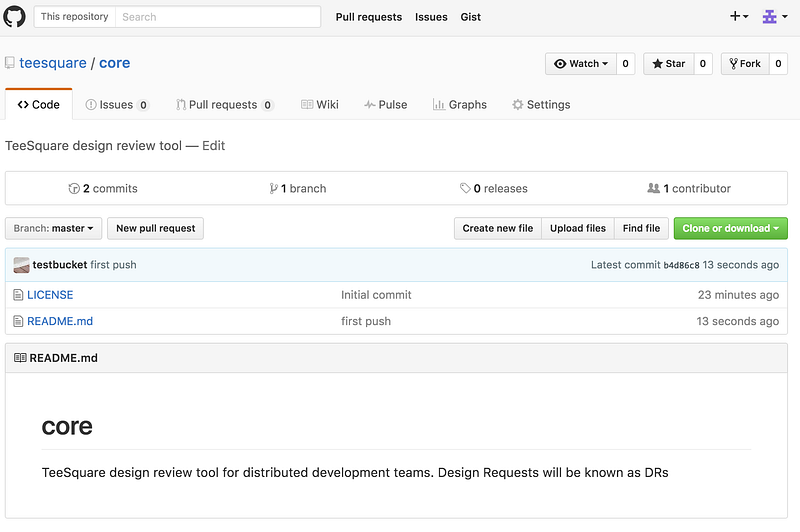Image resolution: width=800 pixels, height=532 pixels.
Task: View the 2 commits history
Action: (103, 188)
